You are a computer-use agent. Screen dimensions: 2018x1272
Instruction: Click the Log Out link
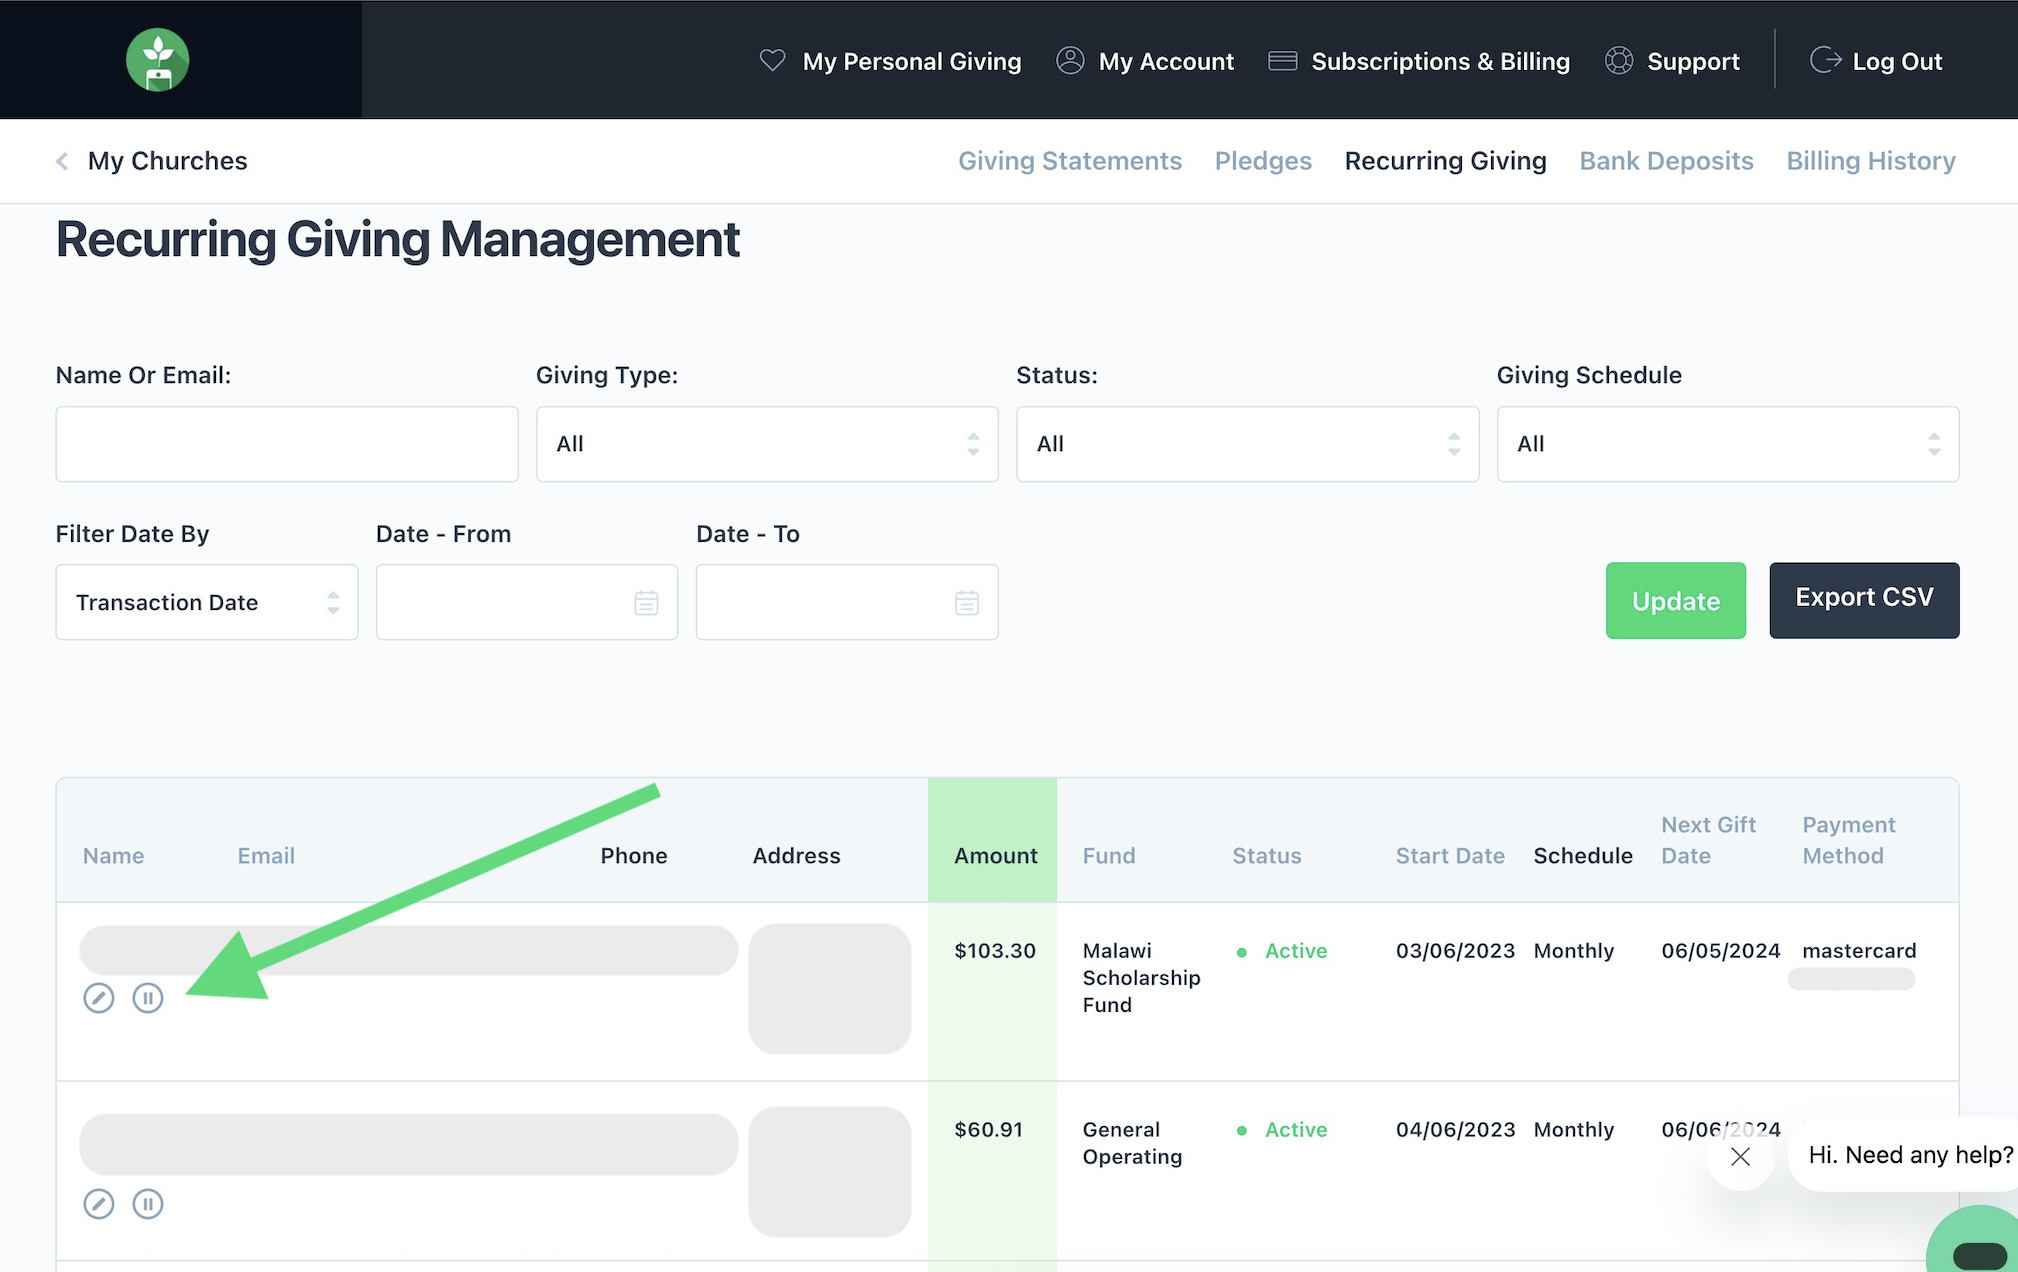1897,61
